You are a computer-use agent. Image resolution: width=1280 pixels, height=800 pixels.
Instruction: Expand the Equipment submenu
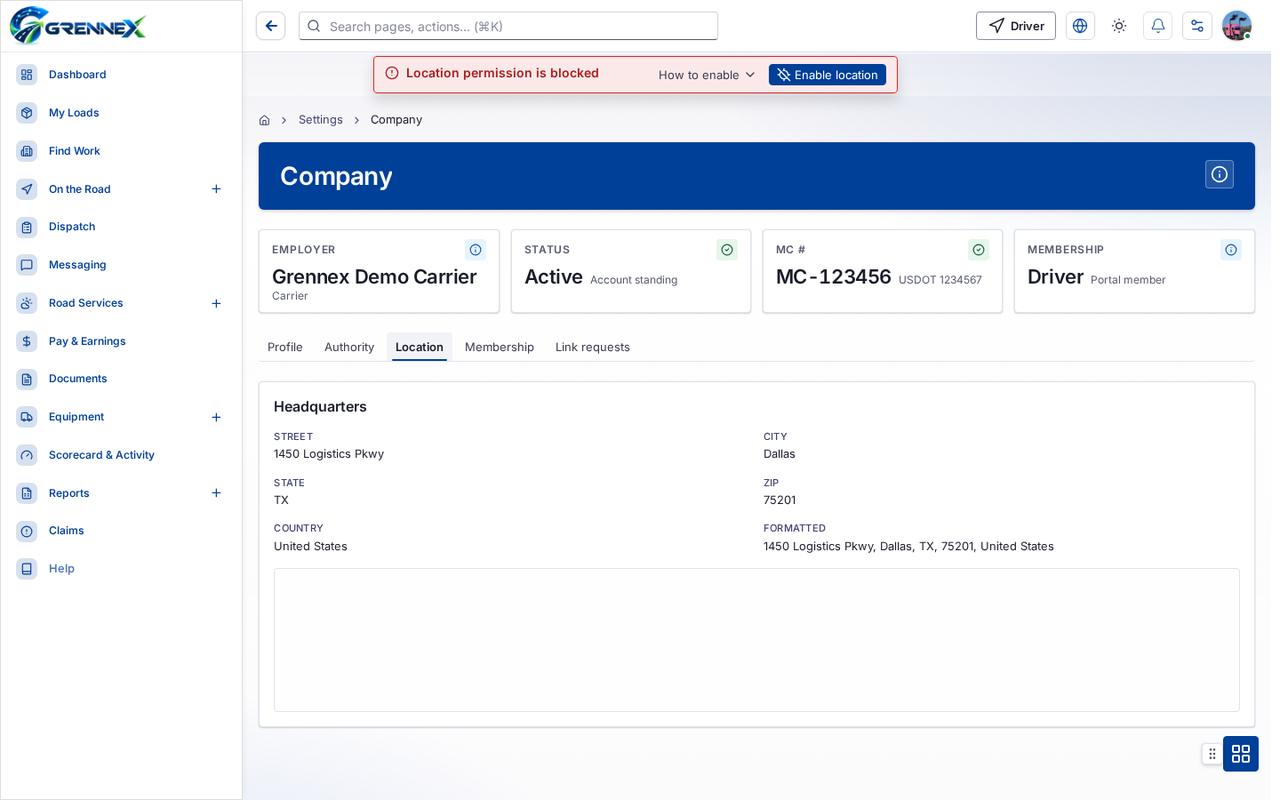216,417
